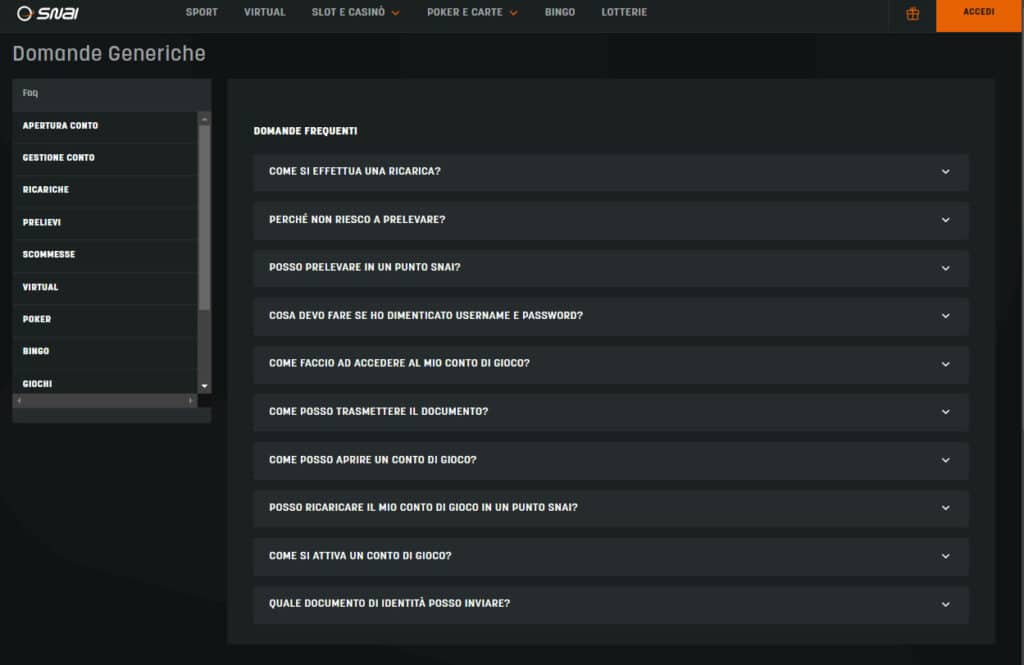Click the ACCEDI login button

click(x=978, y=13)
